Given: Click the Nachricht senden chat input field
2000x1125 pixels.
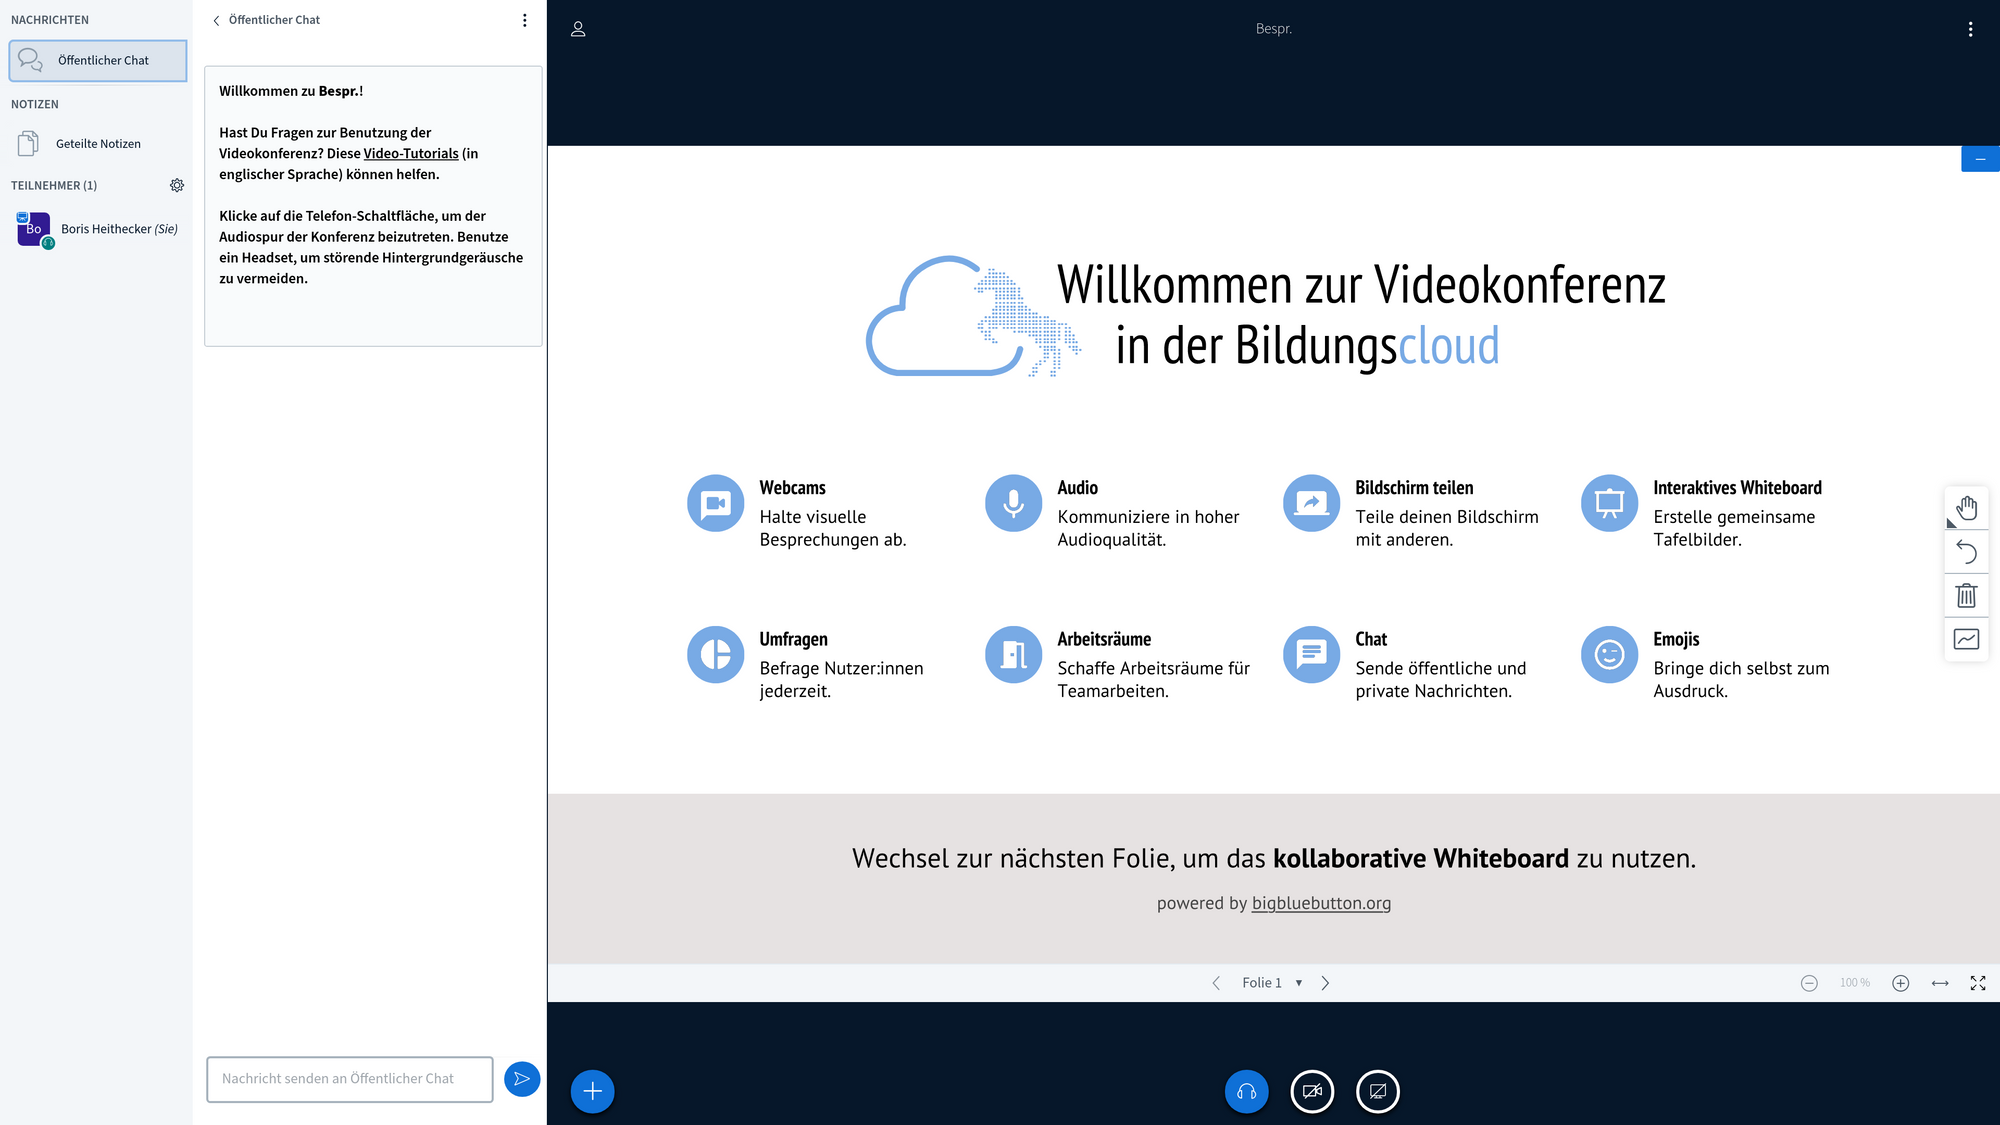Looking at the screenshot, I should click(x=349, y=1079).
